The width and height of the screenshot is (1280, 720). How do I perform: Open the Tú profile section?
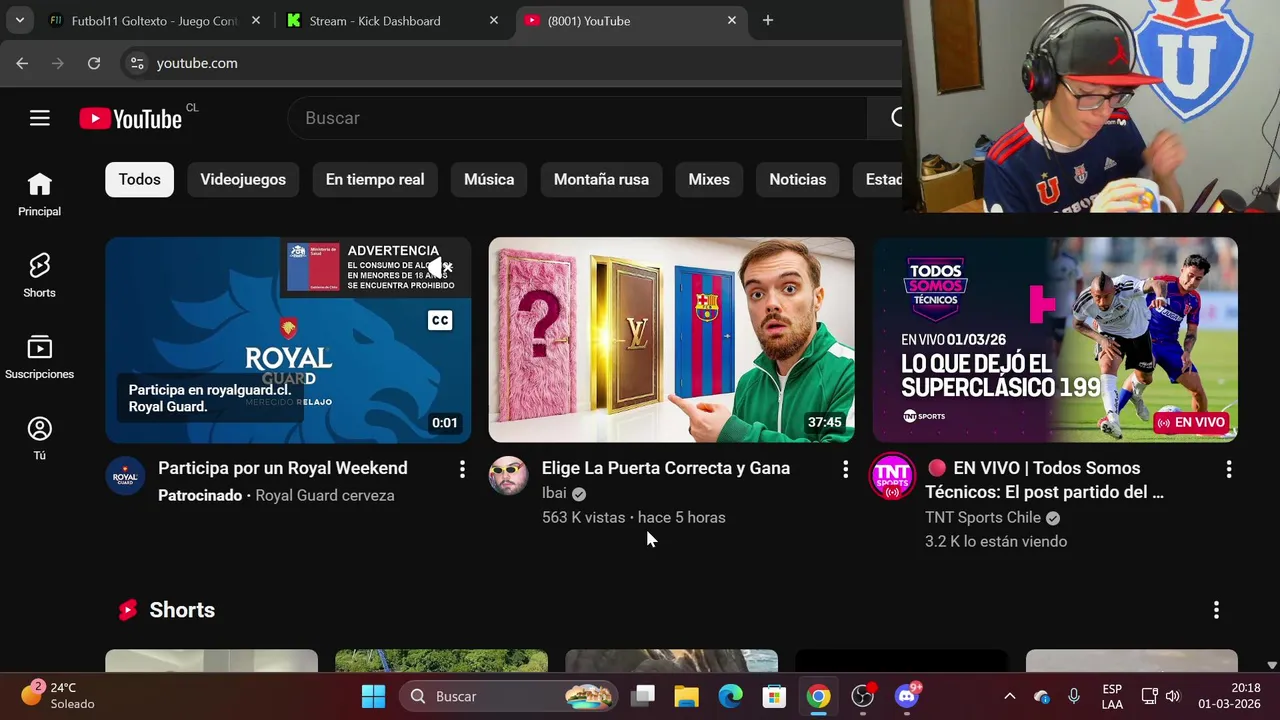tap(39, 439)
